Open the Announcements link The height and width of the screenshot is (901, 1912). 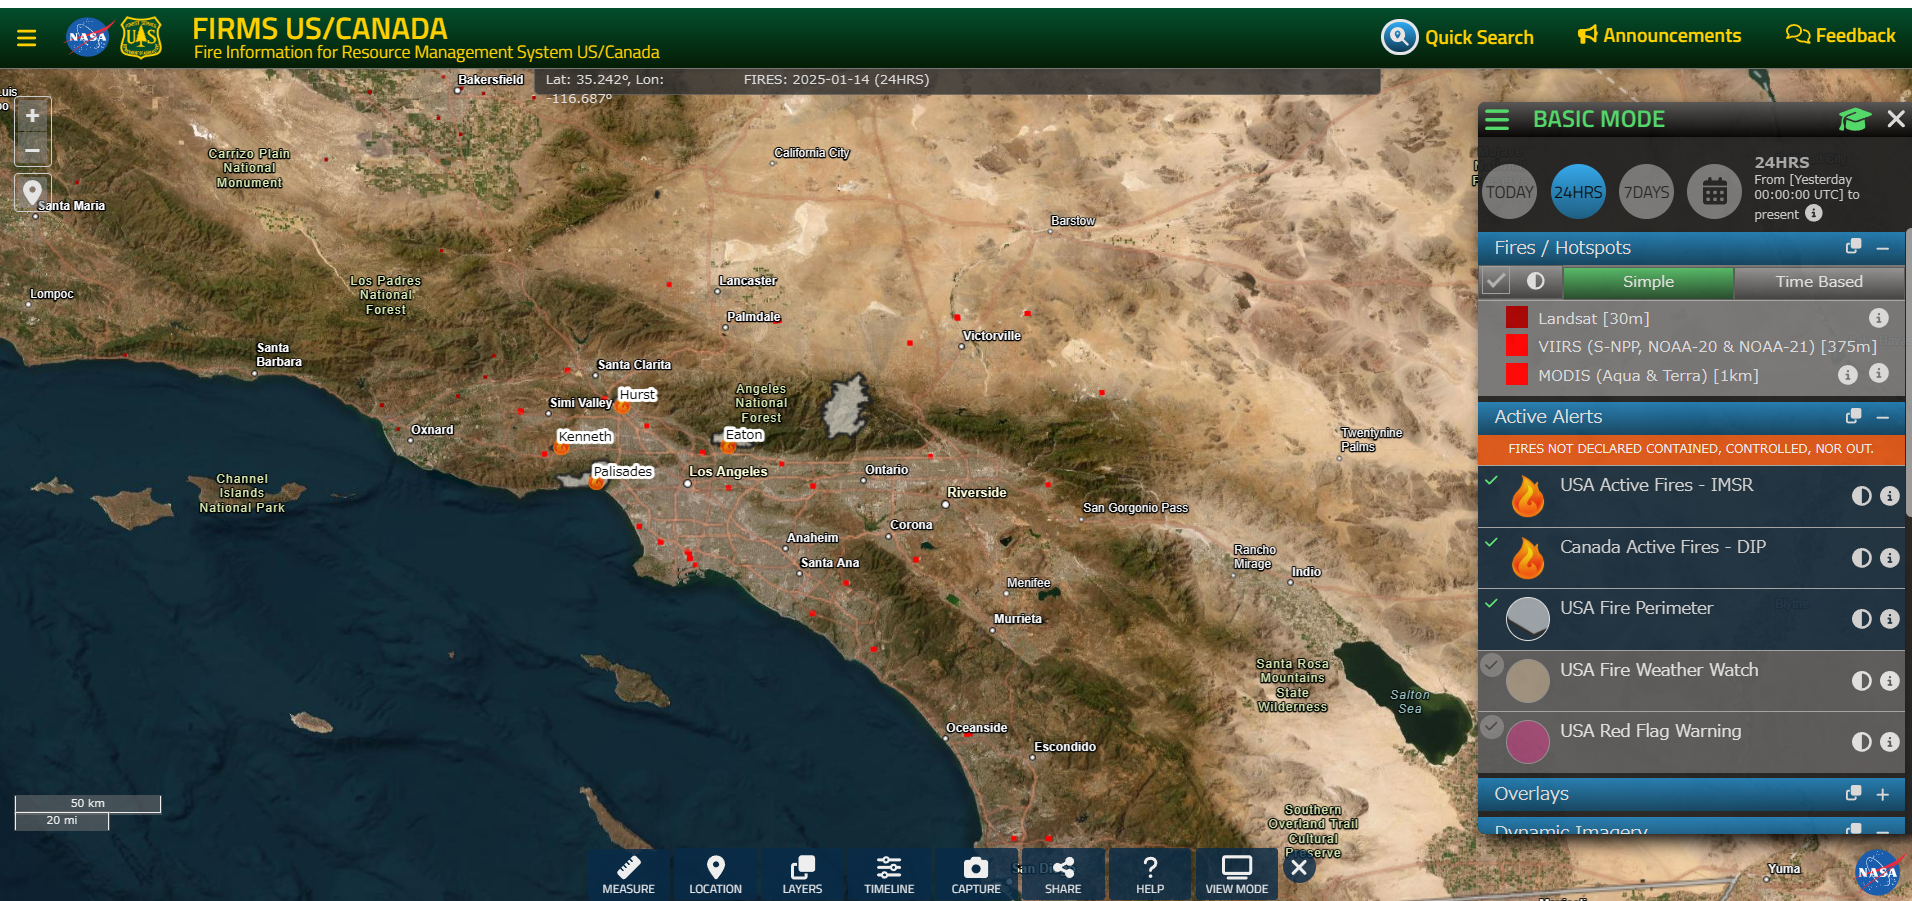(1660, 36)
